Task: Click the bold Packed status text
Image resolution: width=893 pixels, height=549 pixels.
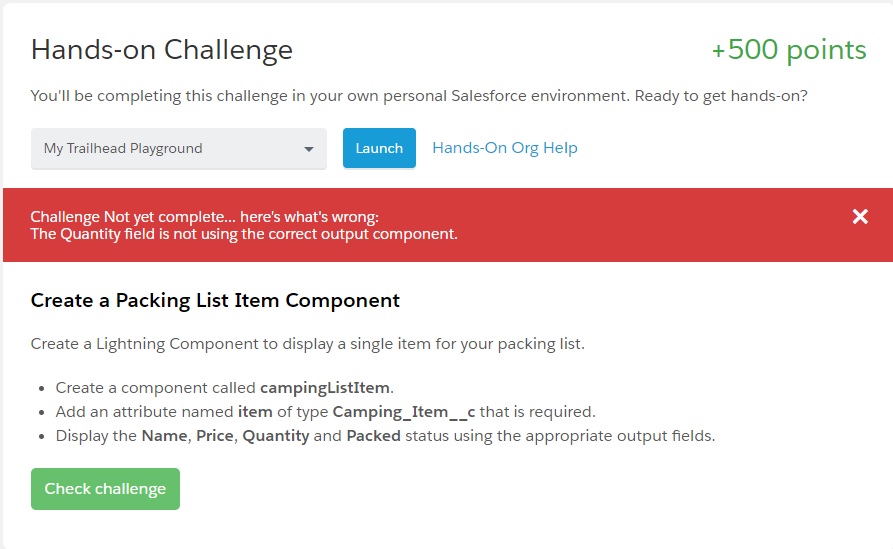Action: click(x=373, y=436)
